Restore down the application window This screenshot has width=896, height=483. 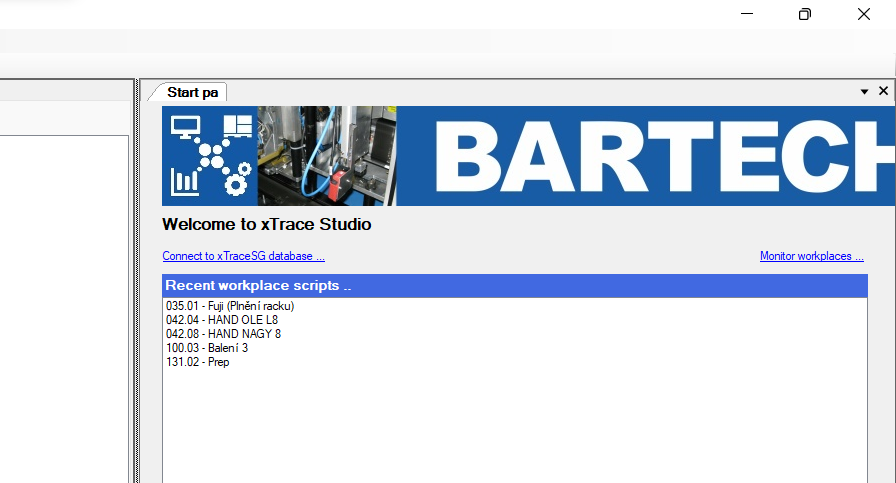point(805,14)
